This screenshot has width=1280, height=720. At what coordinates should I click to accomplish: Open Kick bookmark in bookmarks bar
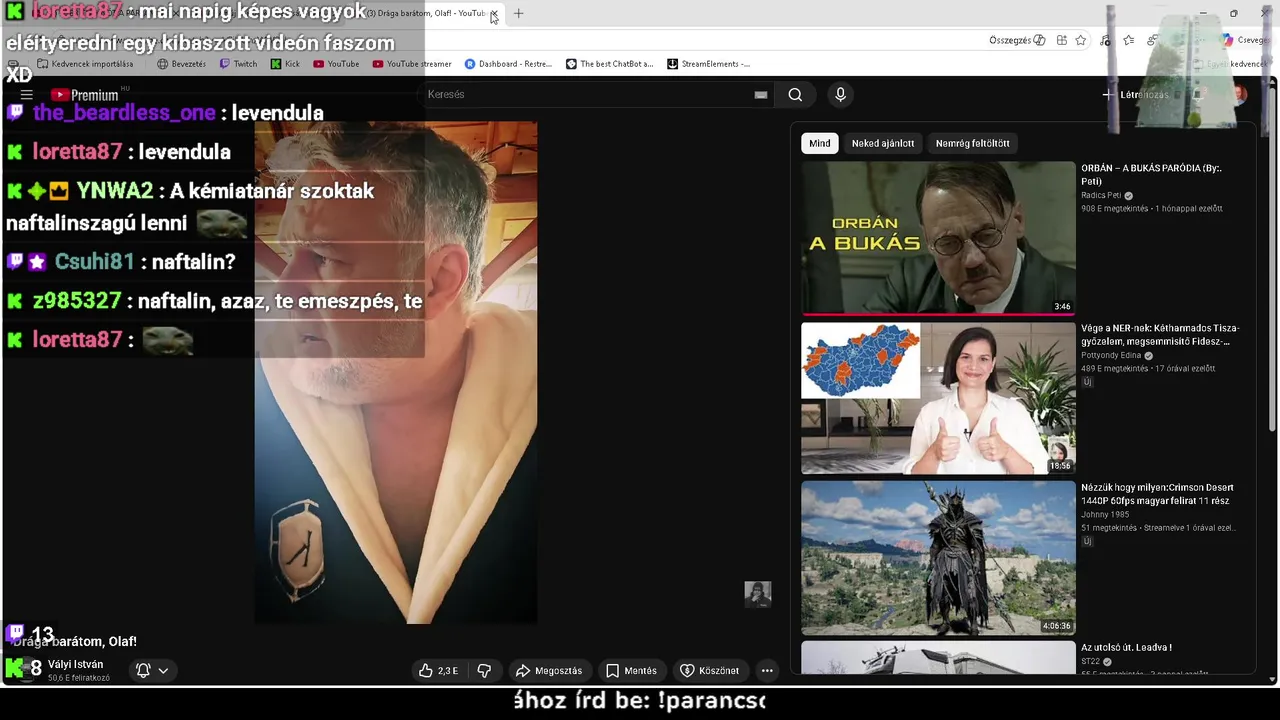pyautogui.click(x=285, y=64)
